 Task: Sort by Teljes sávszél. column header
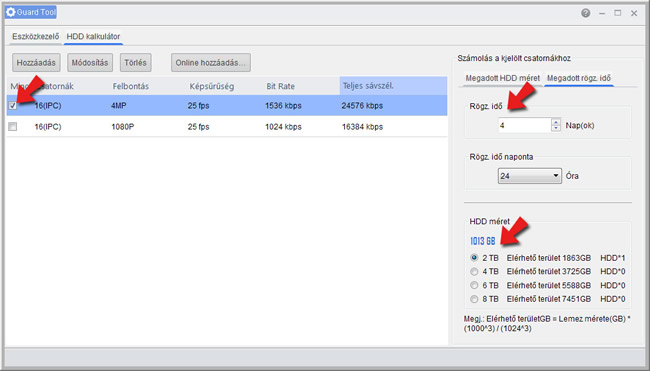[393, 86]
